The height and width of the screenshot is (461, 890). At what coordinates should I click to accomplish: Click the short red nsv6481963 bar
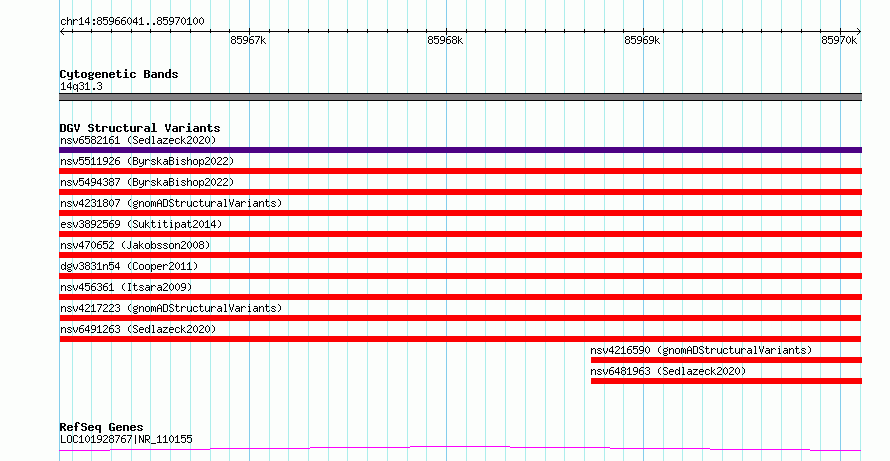coord(726,381)
